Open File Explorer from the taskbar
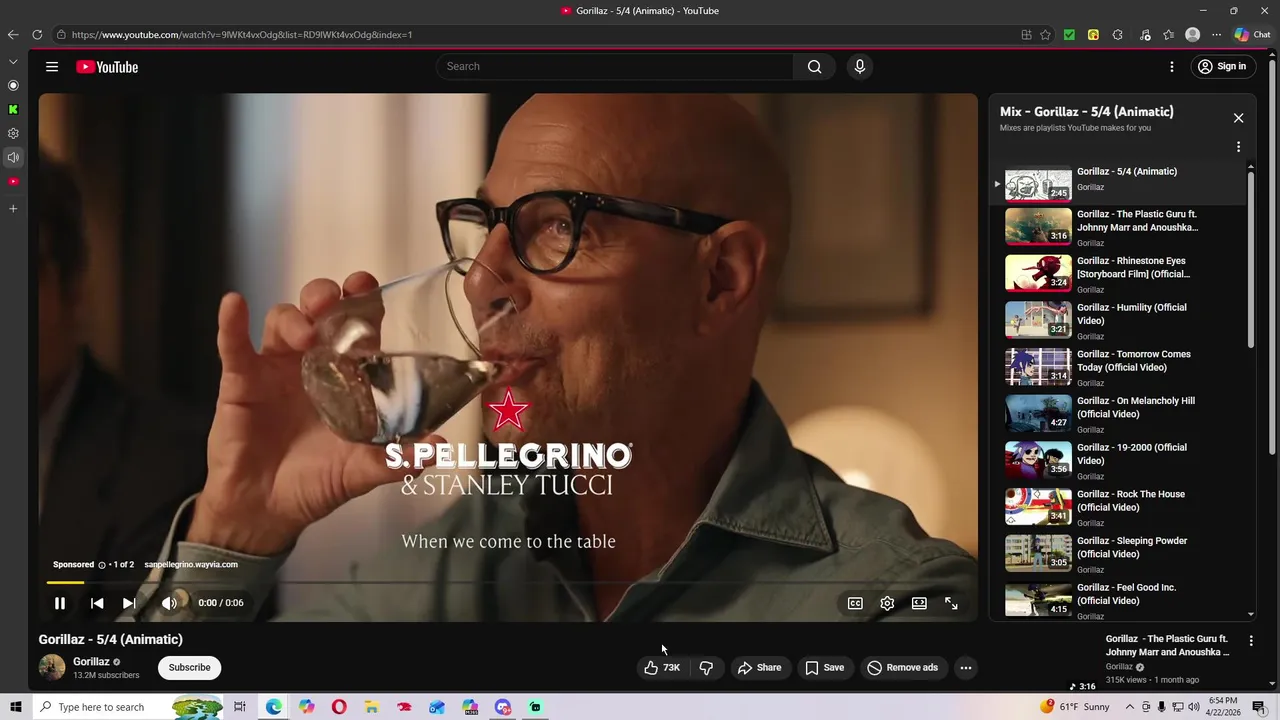Image resolution: width=1280 pixels, height=720 pixels. [x=371, y=707]
